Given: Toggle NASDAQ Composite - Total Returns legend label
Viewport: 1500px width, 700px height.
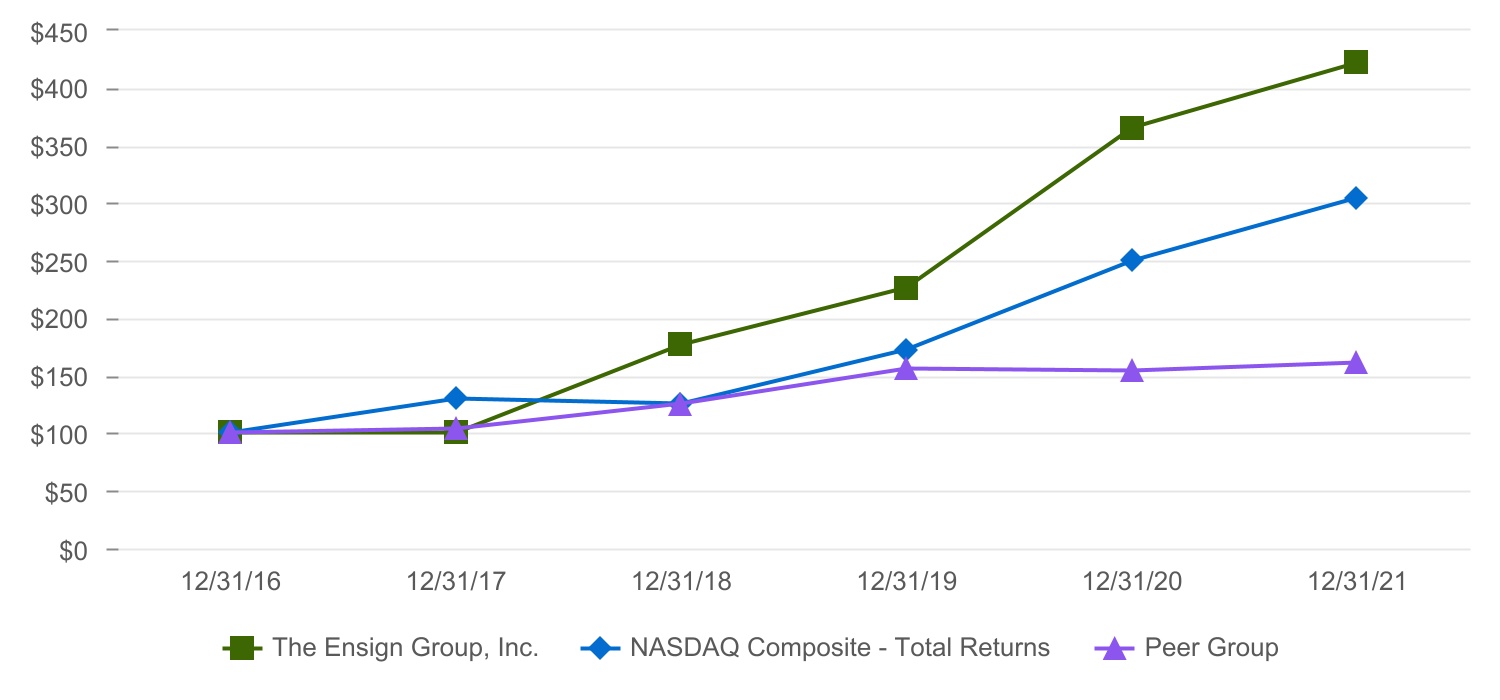Looking at the screenshot, I should coord(840,648).
